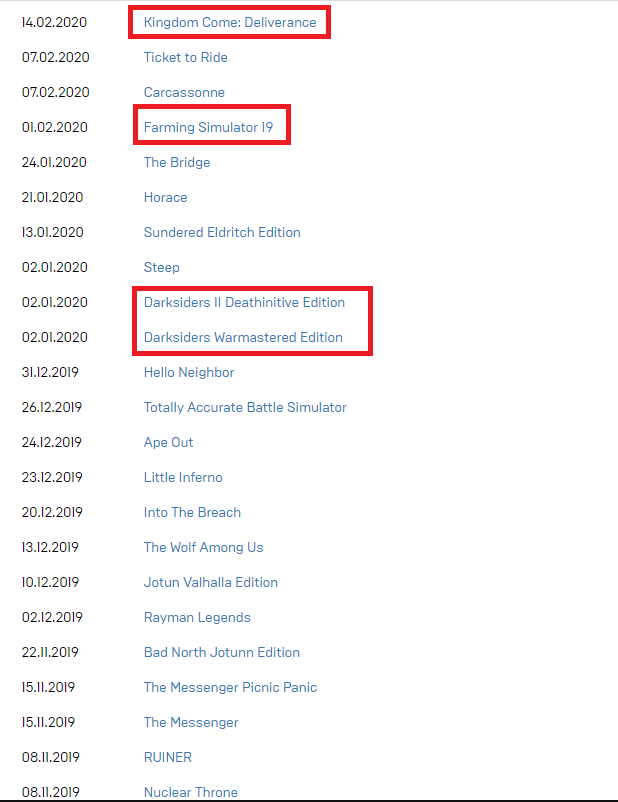Click the Ticket to Ride link
Image resolution: width=618 pixels, height=802 pixels.
tap(185, 57)
